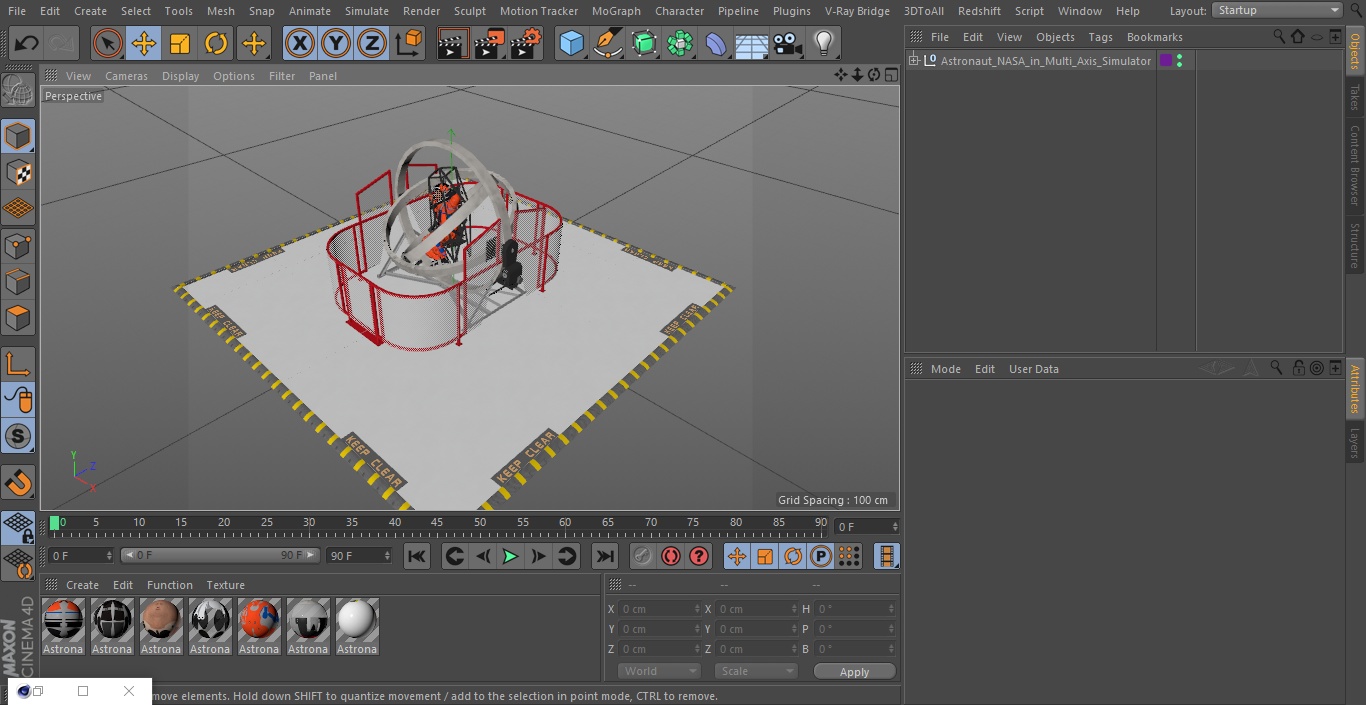Toggle the Snap magnet icon
Screen dimensions: 1366x705
point(18,482)
